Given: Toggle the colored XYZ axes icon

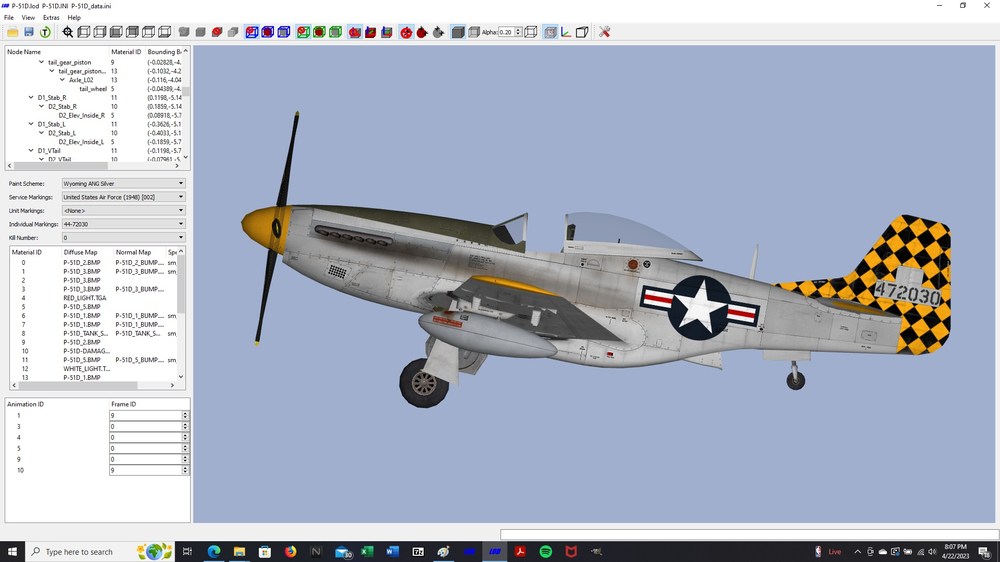Looking at the screenshot, I should (566, 32).
